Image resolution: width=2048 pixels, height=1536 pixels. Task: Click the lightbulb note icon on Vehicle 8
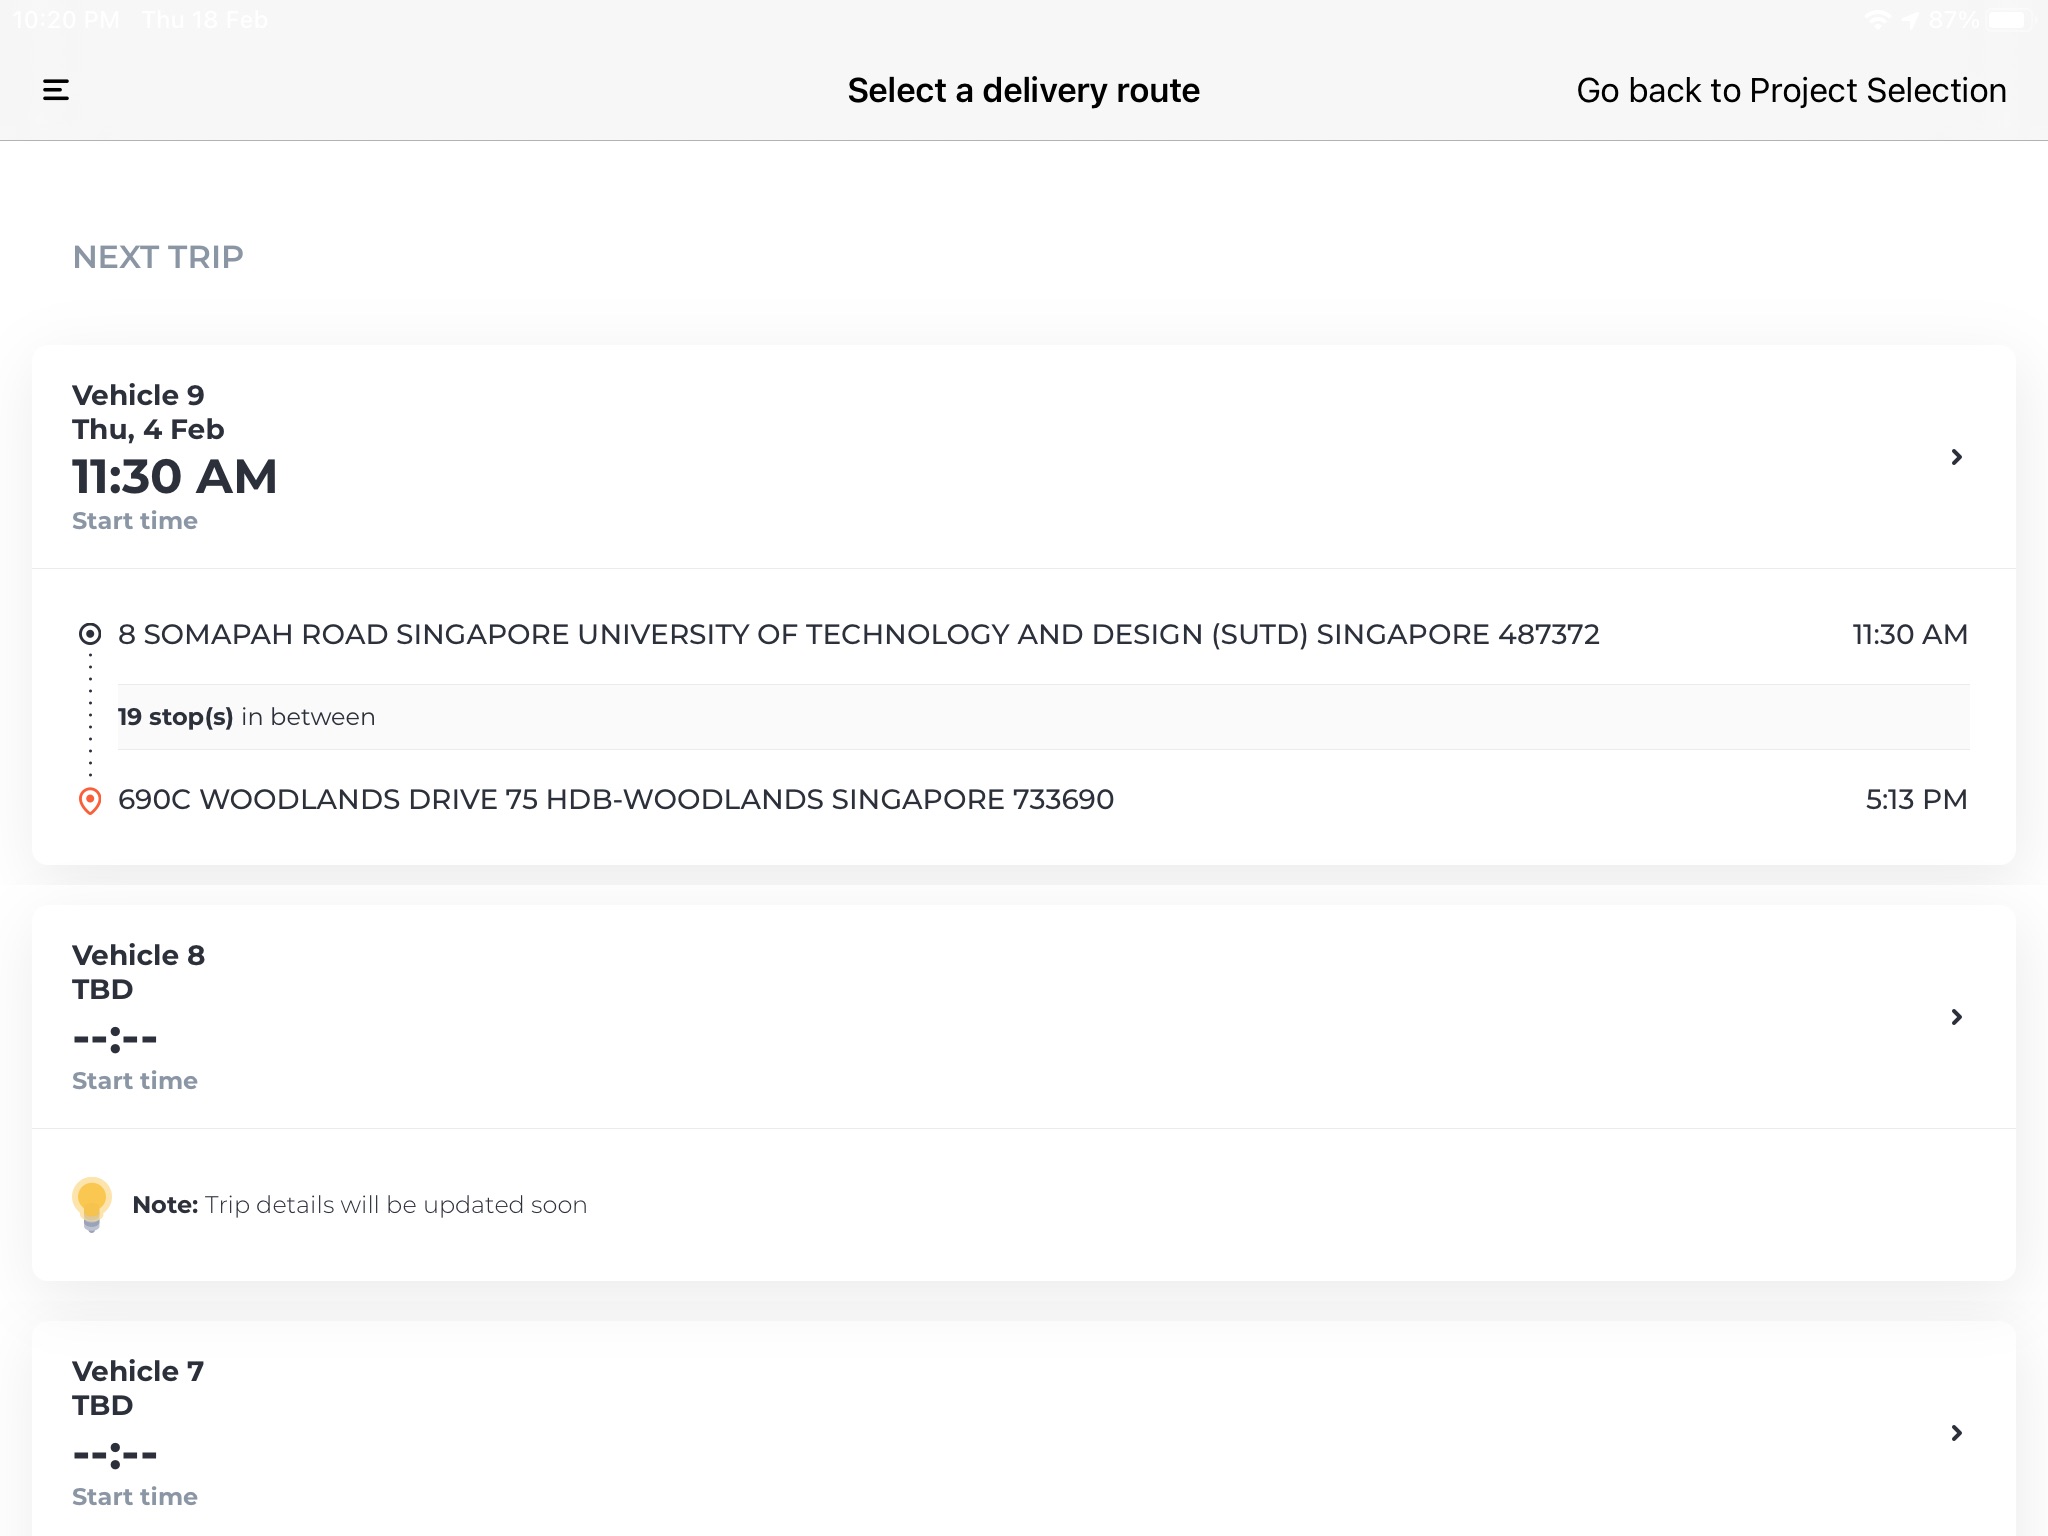[x=92, y=1204]
